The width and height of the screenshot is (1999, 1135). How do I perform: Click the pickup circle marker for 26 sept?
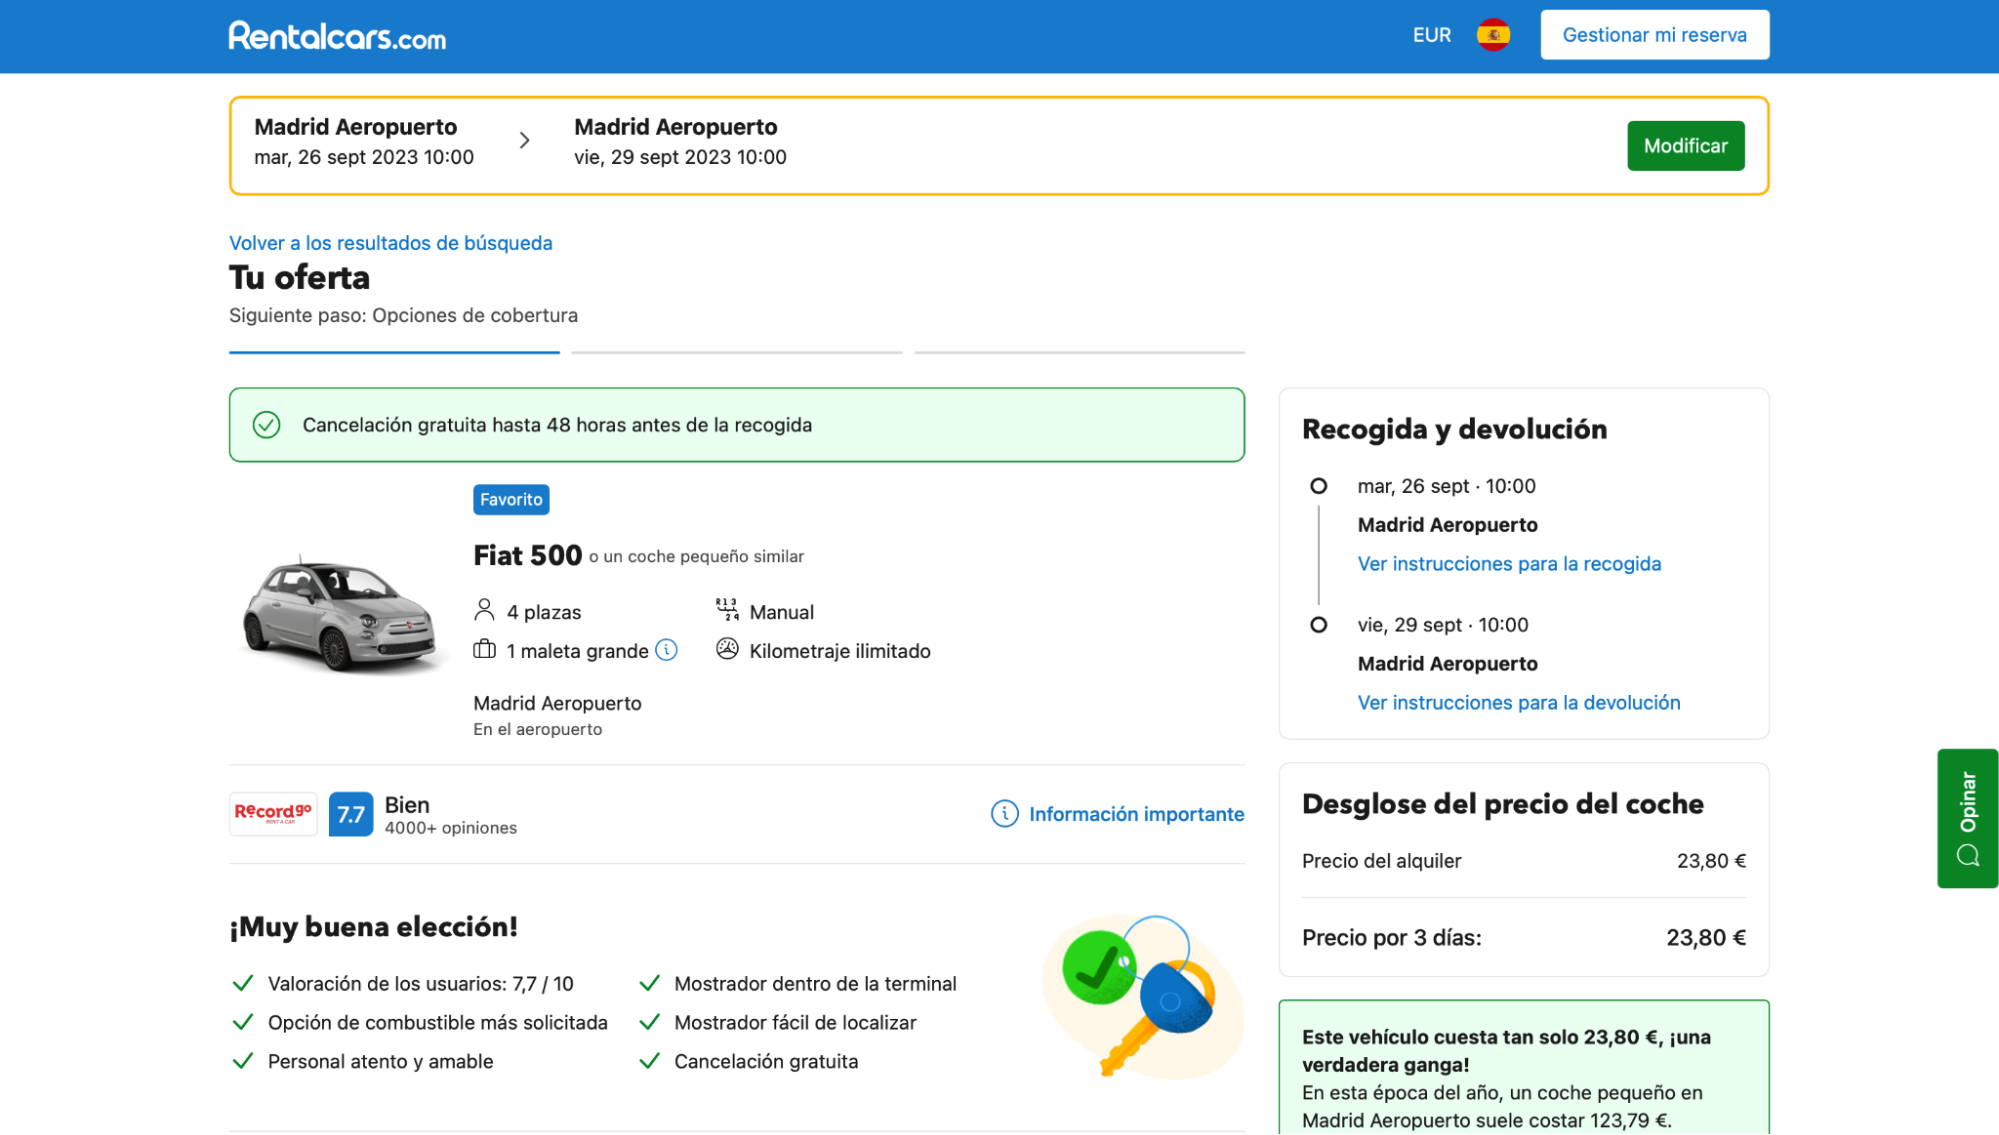[1318, 486]
